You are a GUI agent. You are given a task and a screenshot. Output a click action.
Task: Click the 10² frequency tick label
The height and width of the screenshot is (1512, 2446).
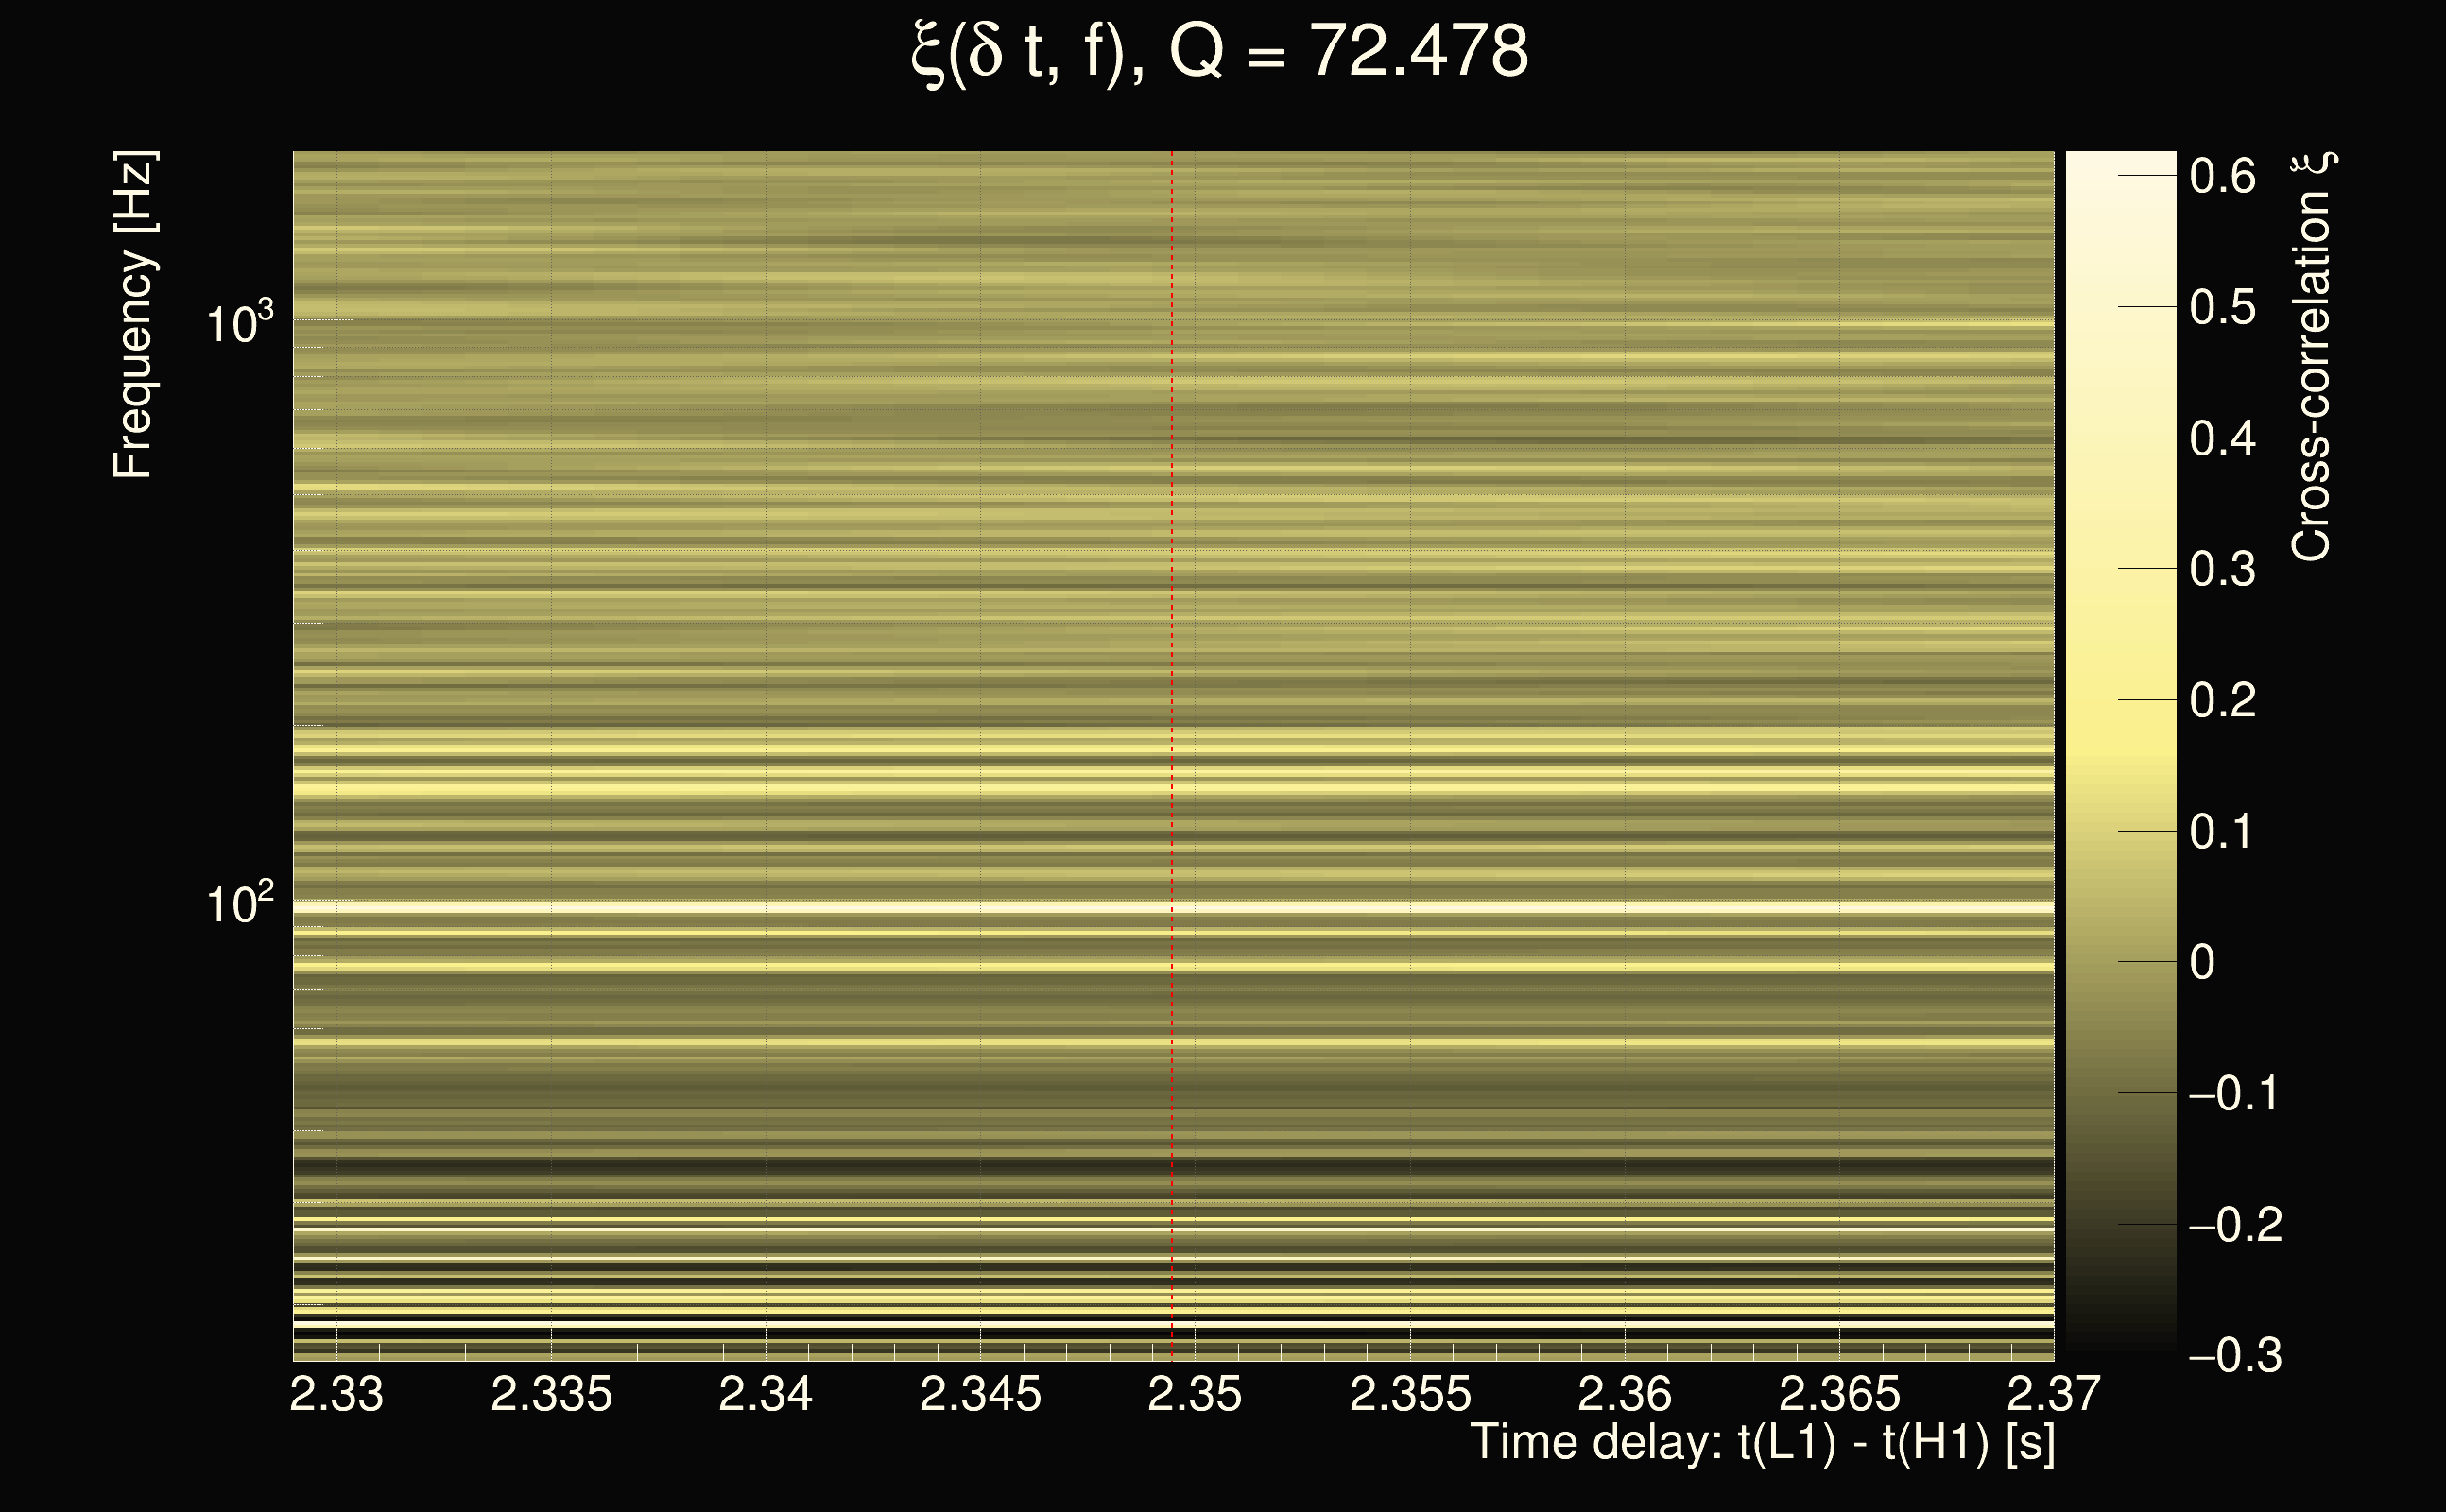[239, 904]
